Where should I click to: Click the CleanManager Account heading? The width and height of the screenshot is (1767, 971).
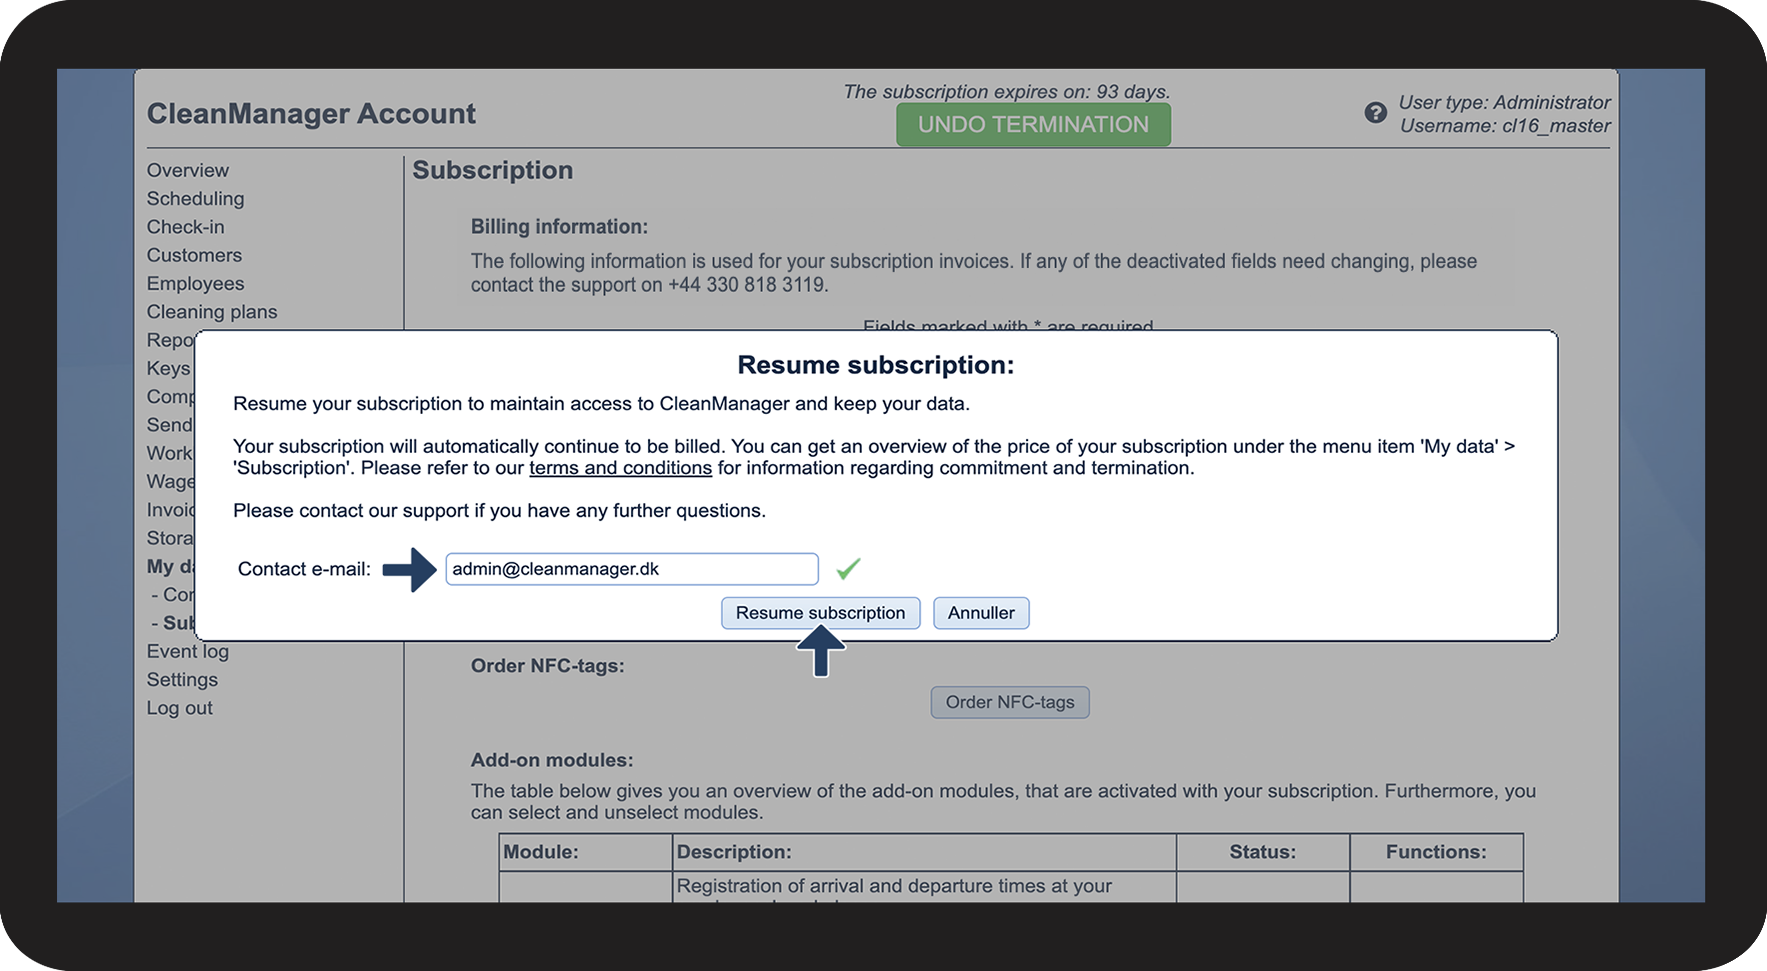pyautogui.click(x=311, y=114)
